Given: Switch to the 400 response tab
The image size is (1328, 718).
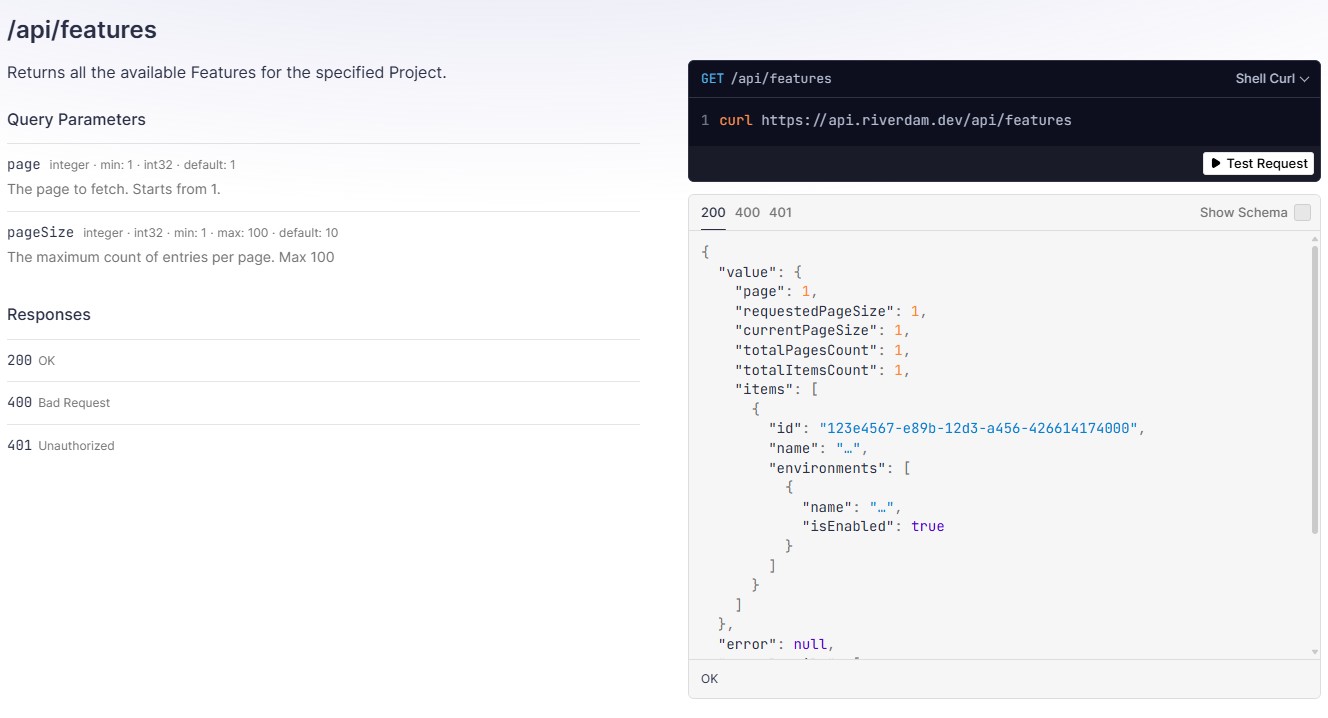Looking at the screenshot, I should (x=747, y=212).
